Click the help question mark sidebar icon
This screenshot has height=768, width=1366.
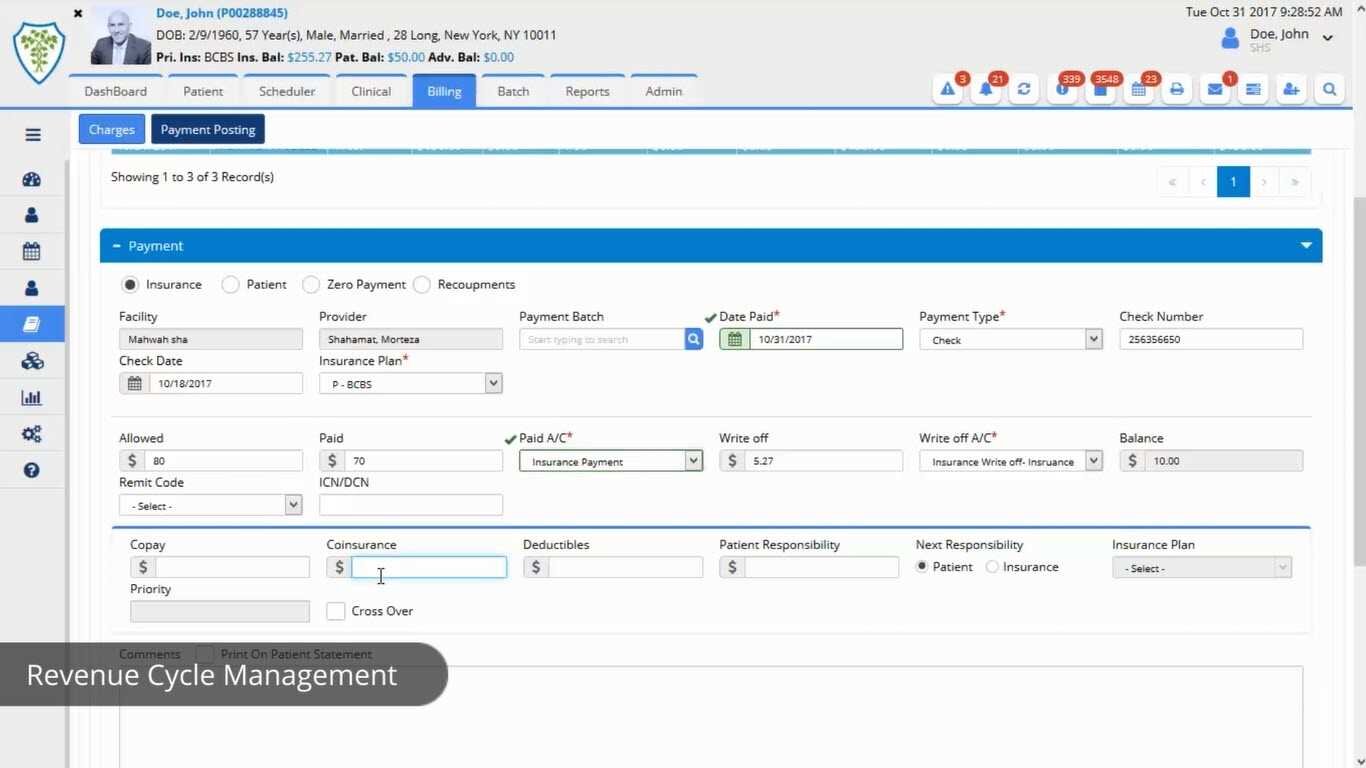pyautogui.click(x=32, y=470)
